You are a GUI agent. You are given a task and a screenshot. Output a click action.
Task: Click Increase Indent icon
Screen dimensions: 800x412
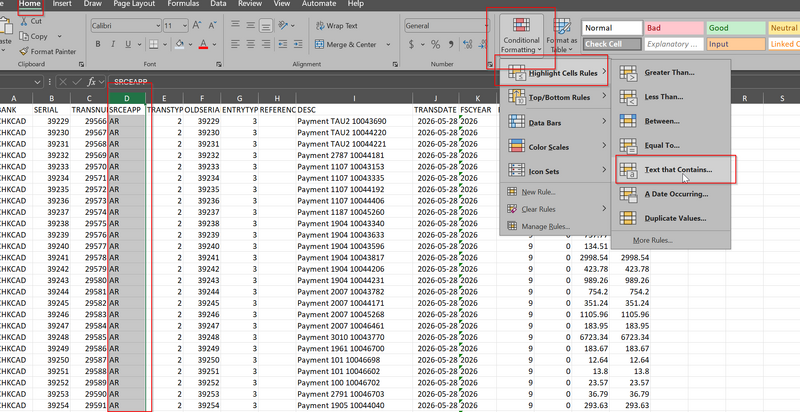pos(298,44)
